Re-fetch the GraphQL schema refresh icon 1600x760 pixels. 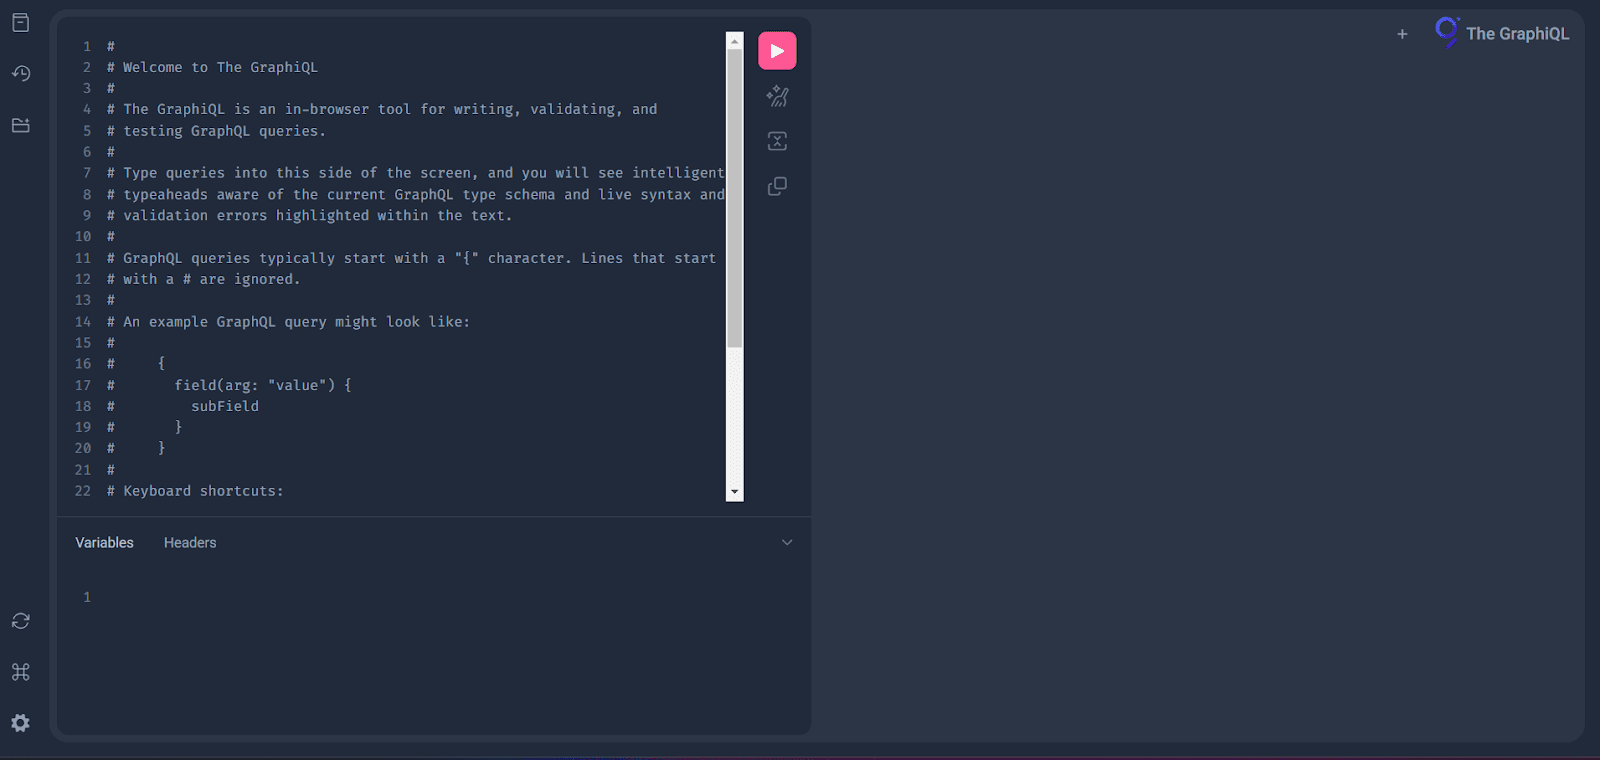[20, 621]
